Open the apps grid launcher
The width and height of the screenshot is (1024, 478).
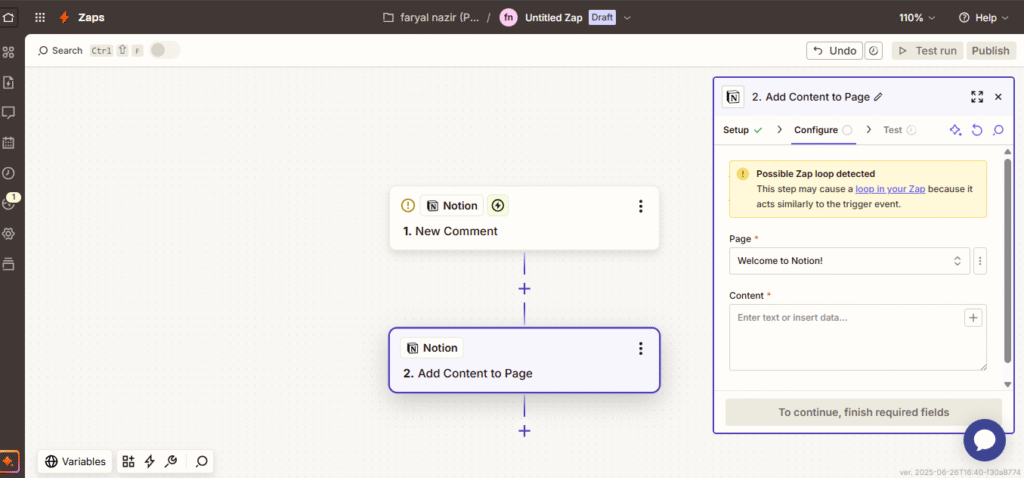40,18
